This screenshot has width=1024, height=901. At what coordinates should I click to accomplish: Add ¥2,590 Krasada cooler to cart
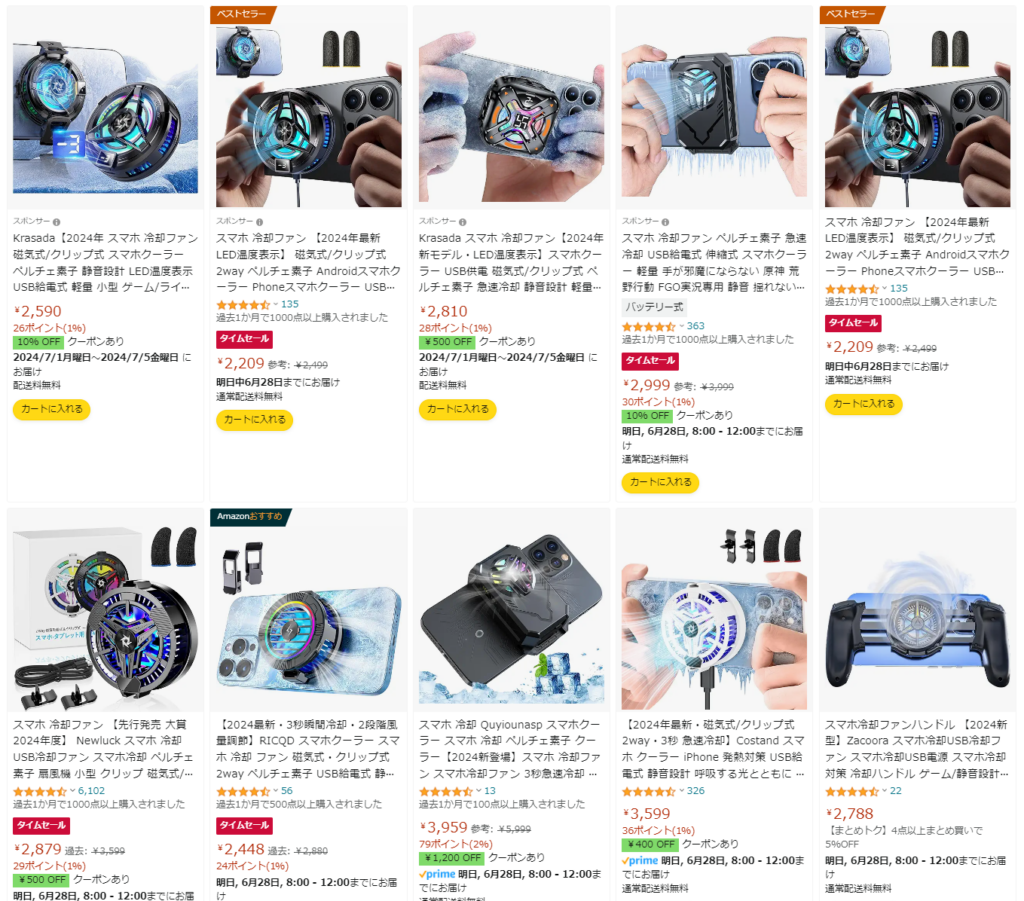tap(52, 409)
